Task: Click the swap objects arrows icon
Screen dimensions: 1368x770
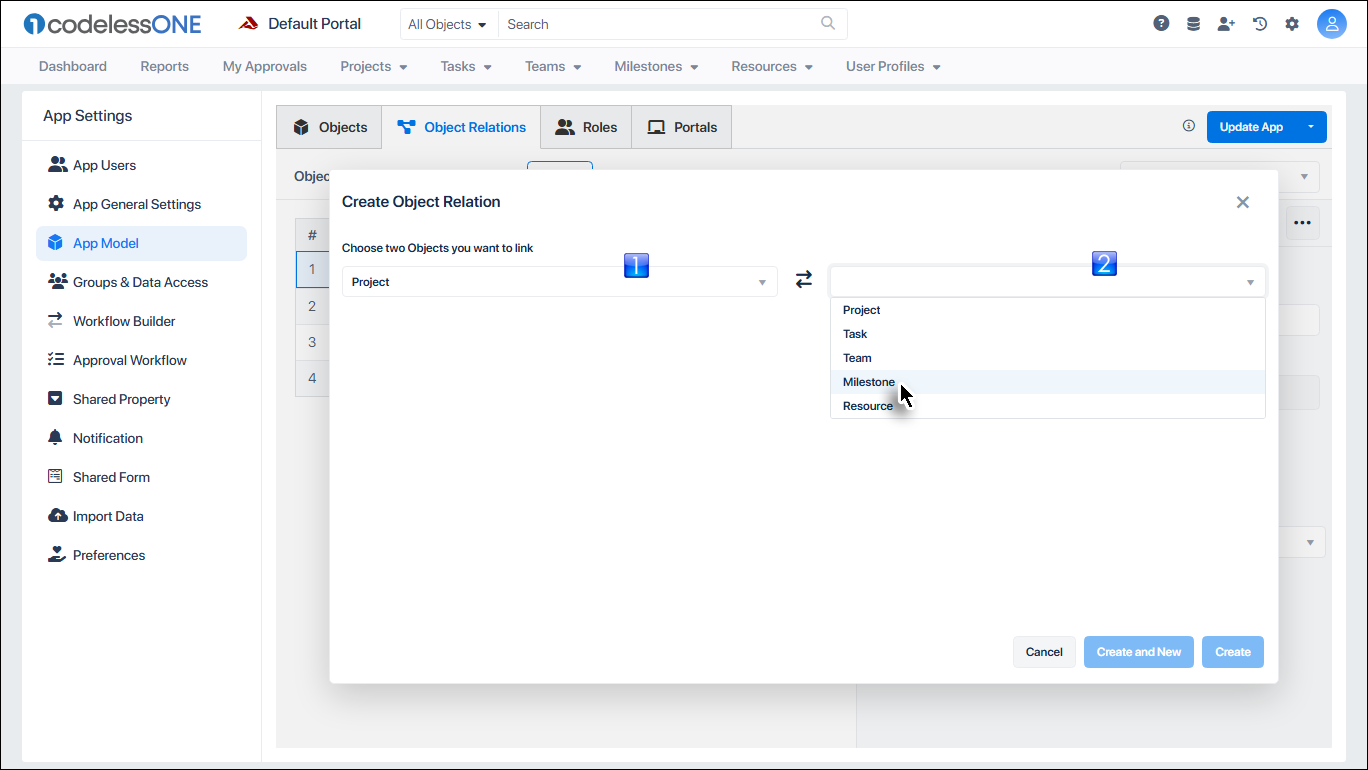Action: [804, 280]
